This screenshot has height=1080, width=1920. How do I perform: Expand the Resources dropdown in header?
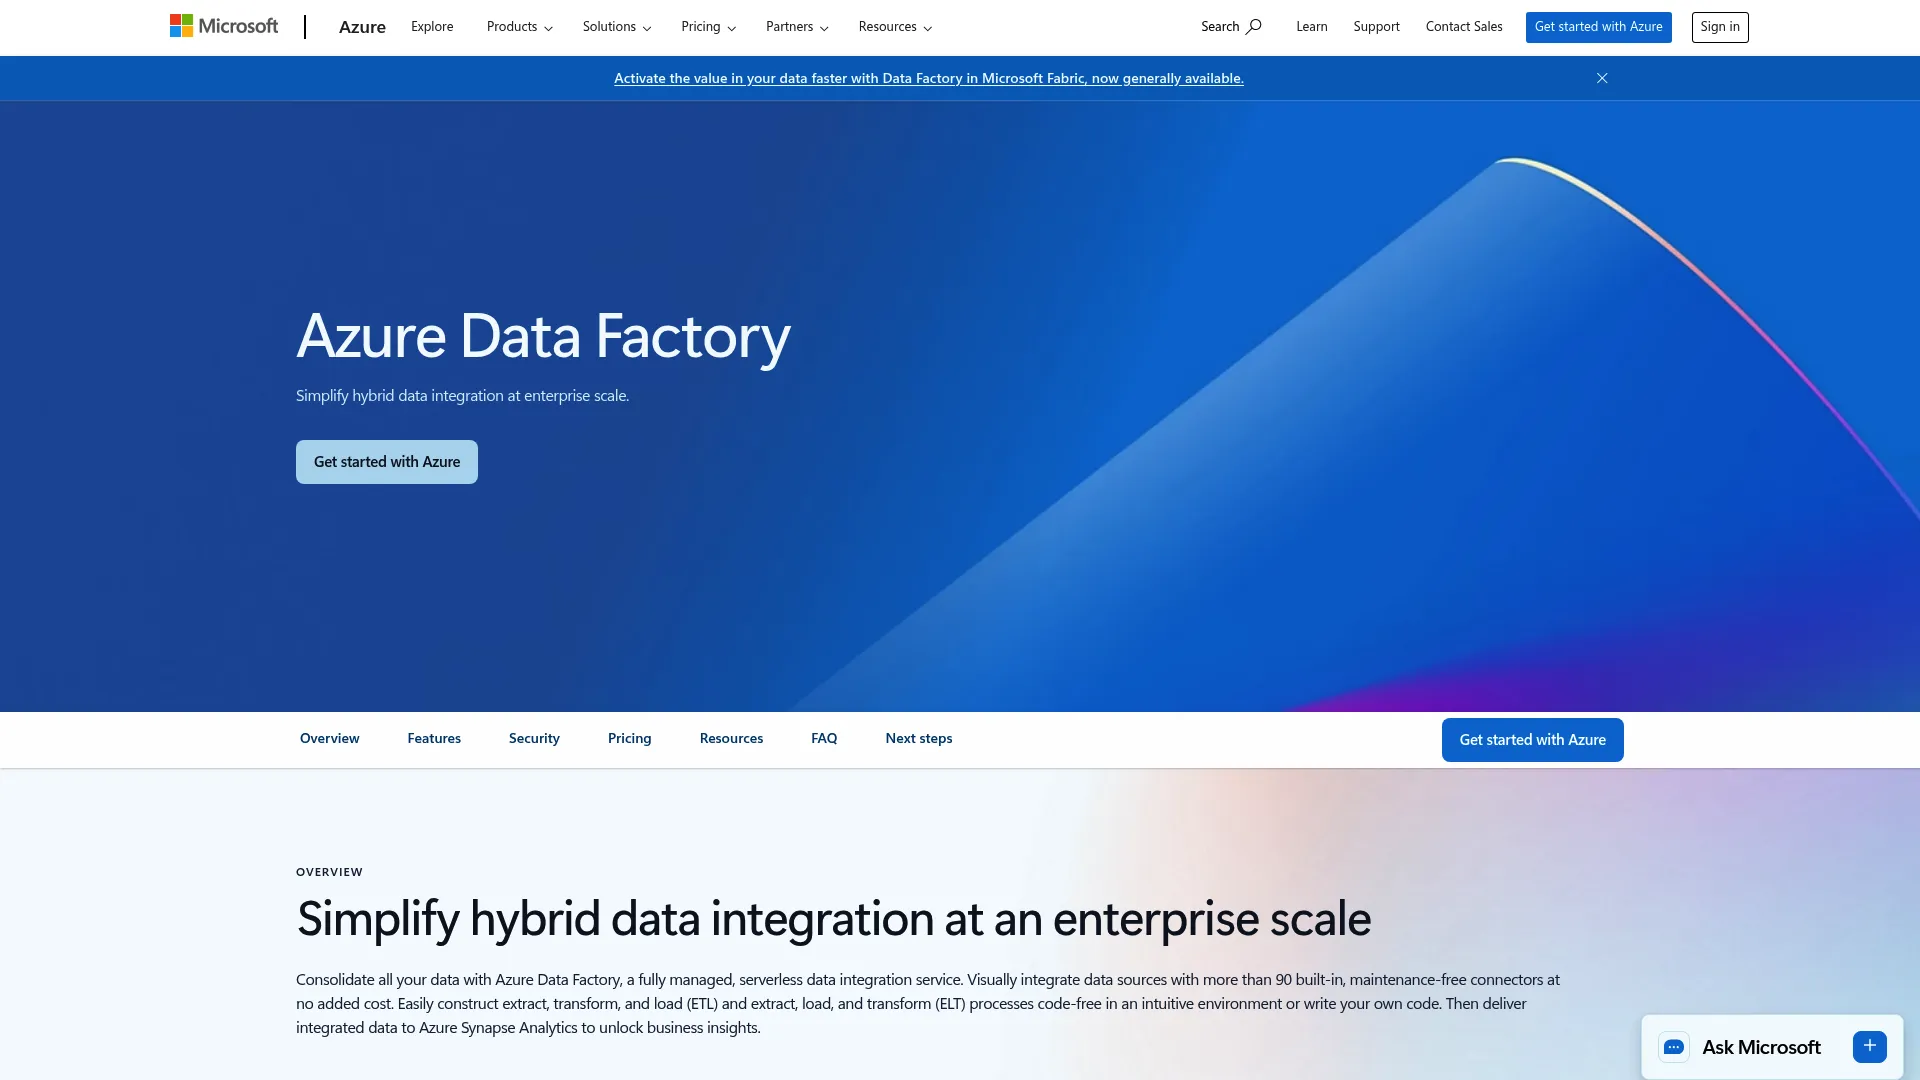[895, 27]
